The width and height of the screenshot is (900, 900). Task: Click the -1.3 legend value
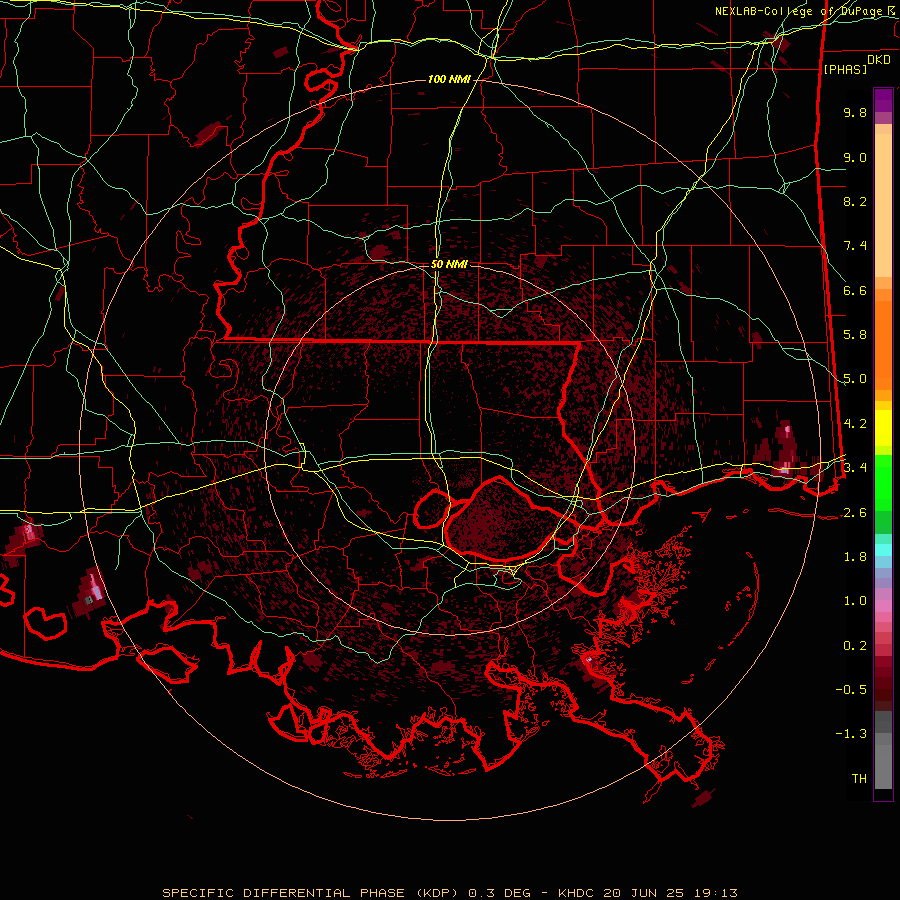[851, 734]
